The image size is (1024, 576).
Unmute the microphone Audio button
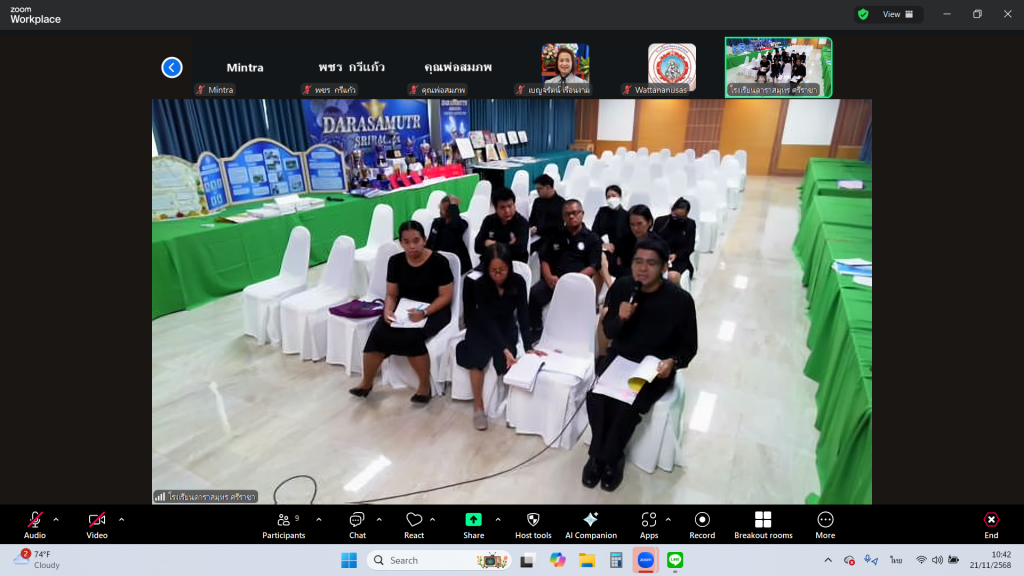coord(35,524)
